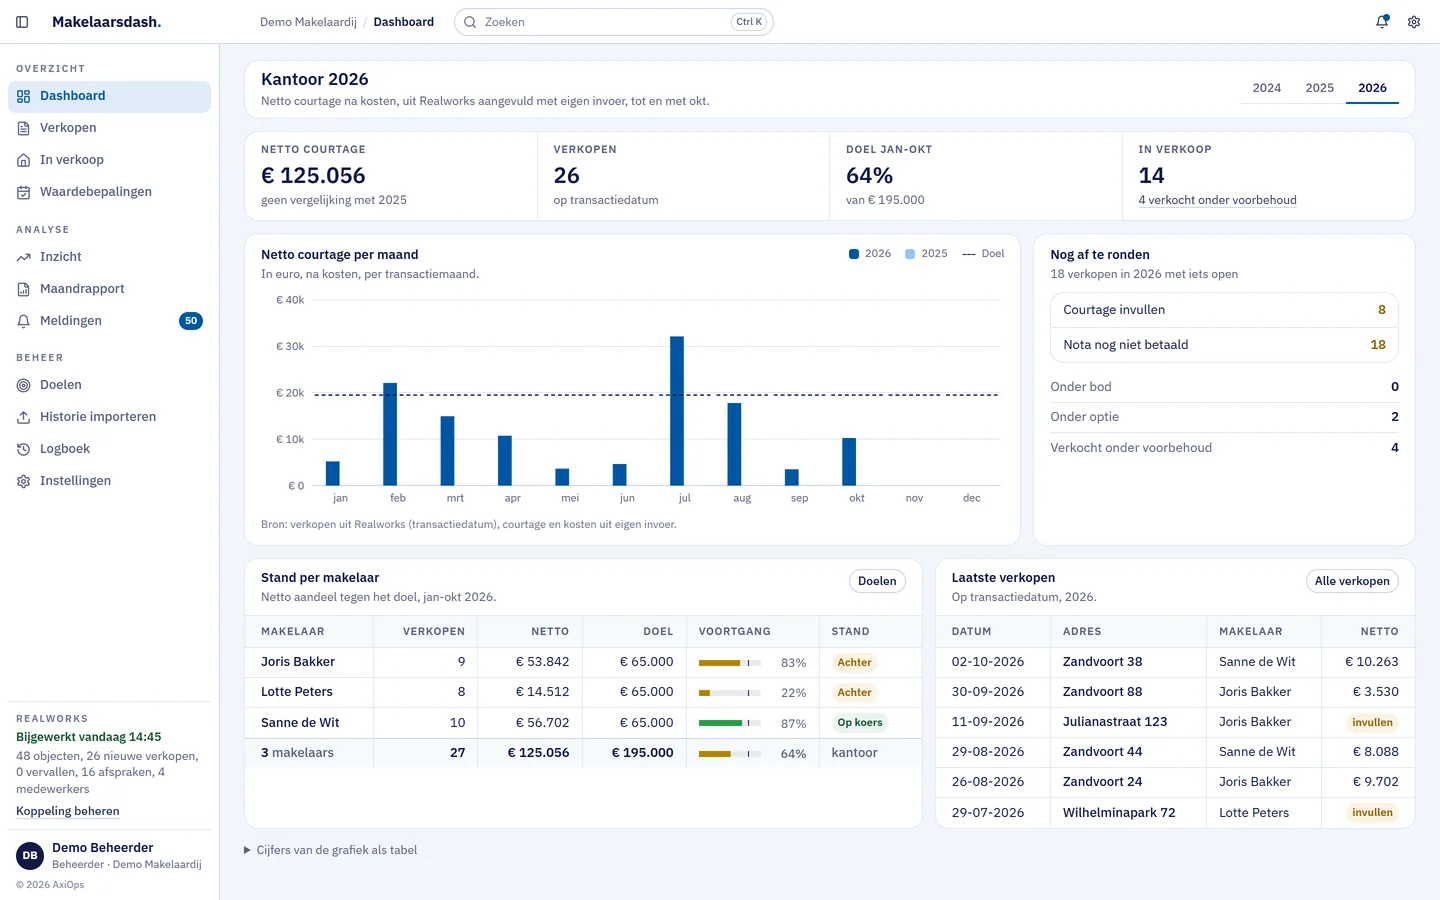1440x900 pixels.
Task: Expand Cijfers van de grafiek als tabel
Action: pos(331,850)
